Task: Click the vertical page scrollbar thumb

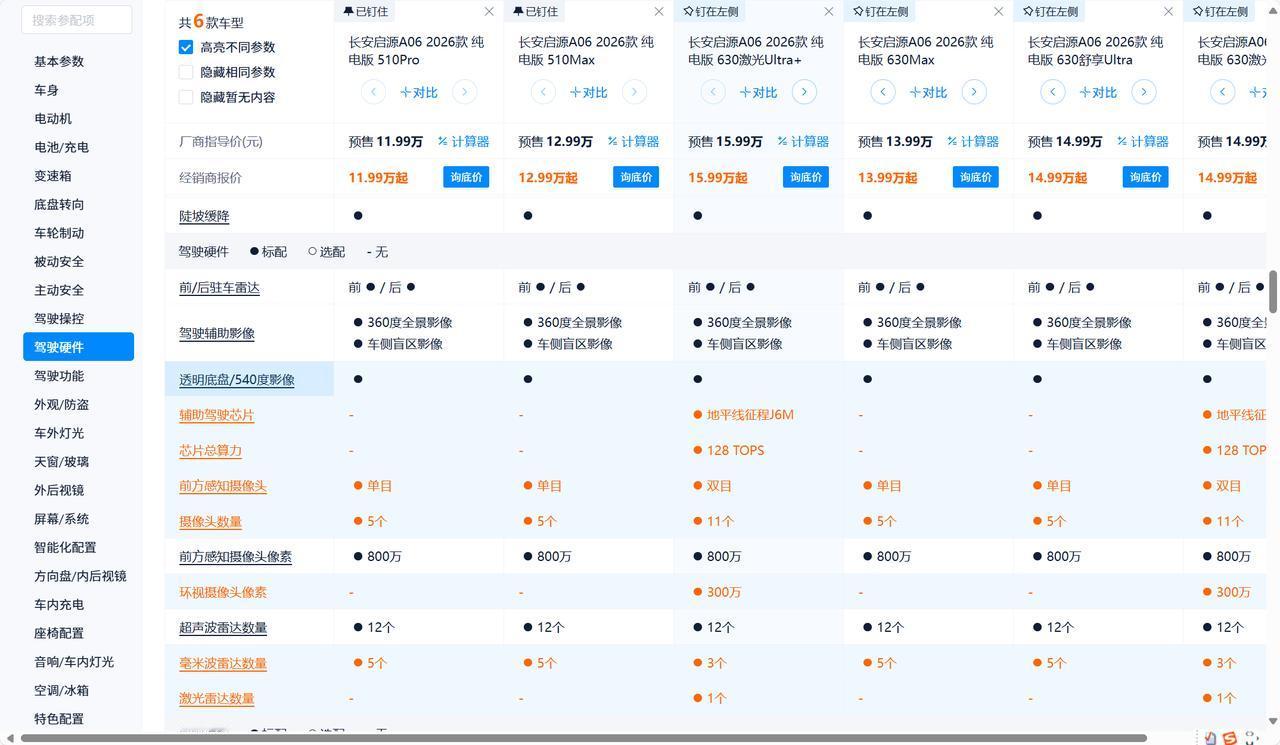Action: coord(1273,291)
